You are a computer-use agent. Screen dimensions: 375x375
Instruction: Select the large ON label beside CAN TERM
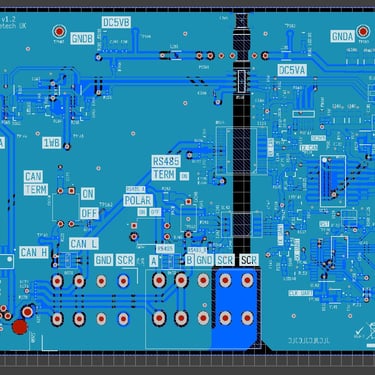[88, 194]
